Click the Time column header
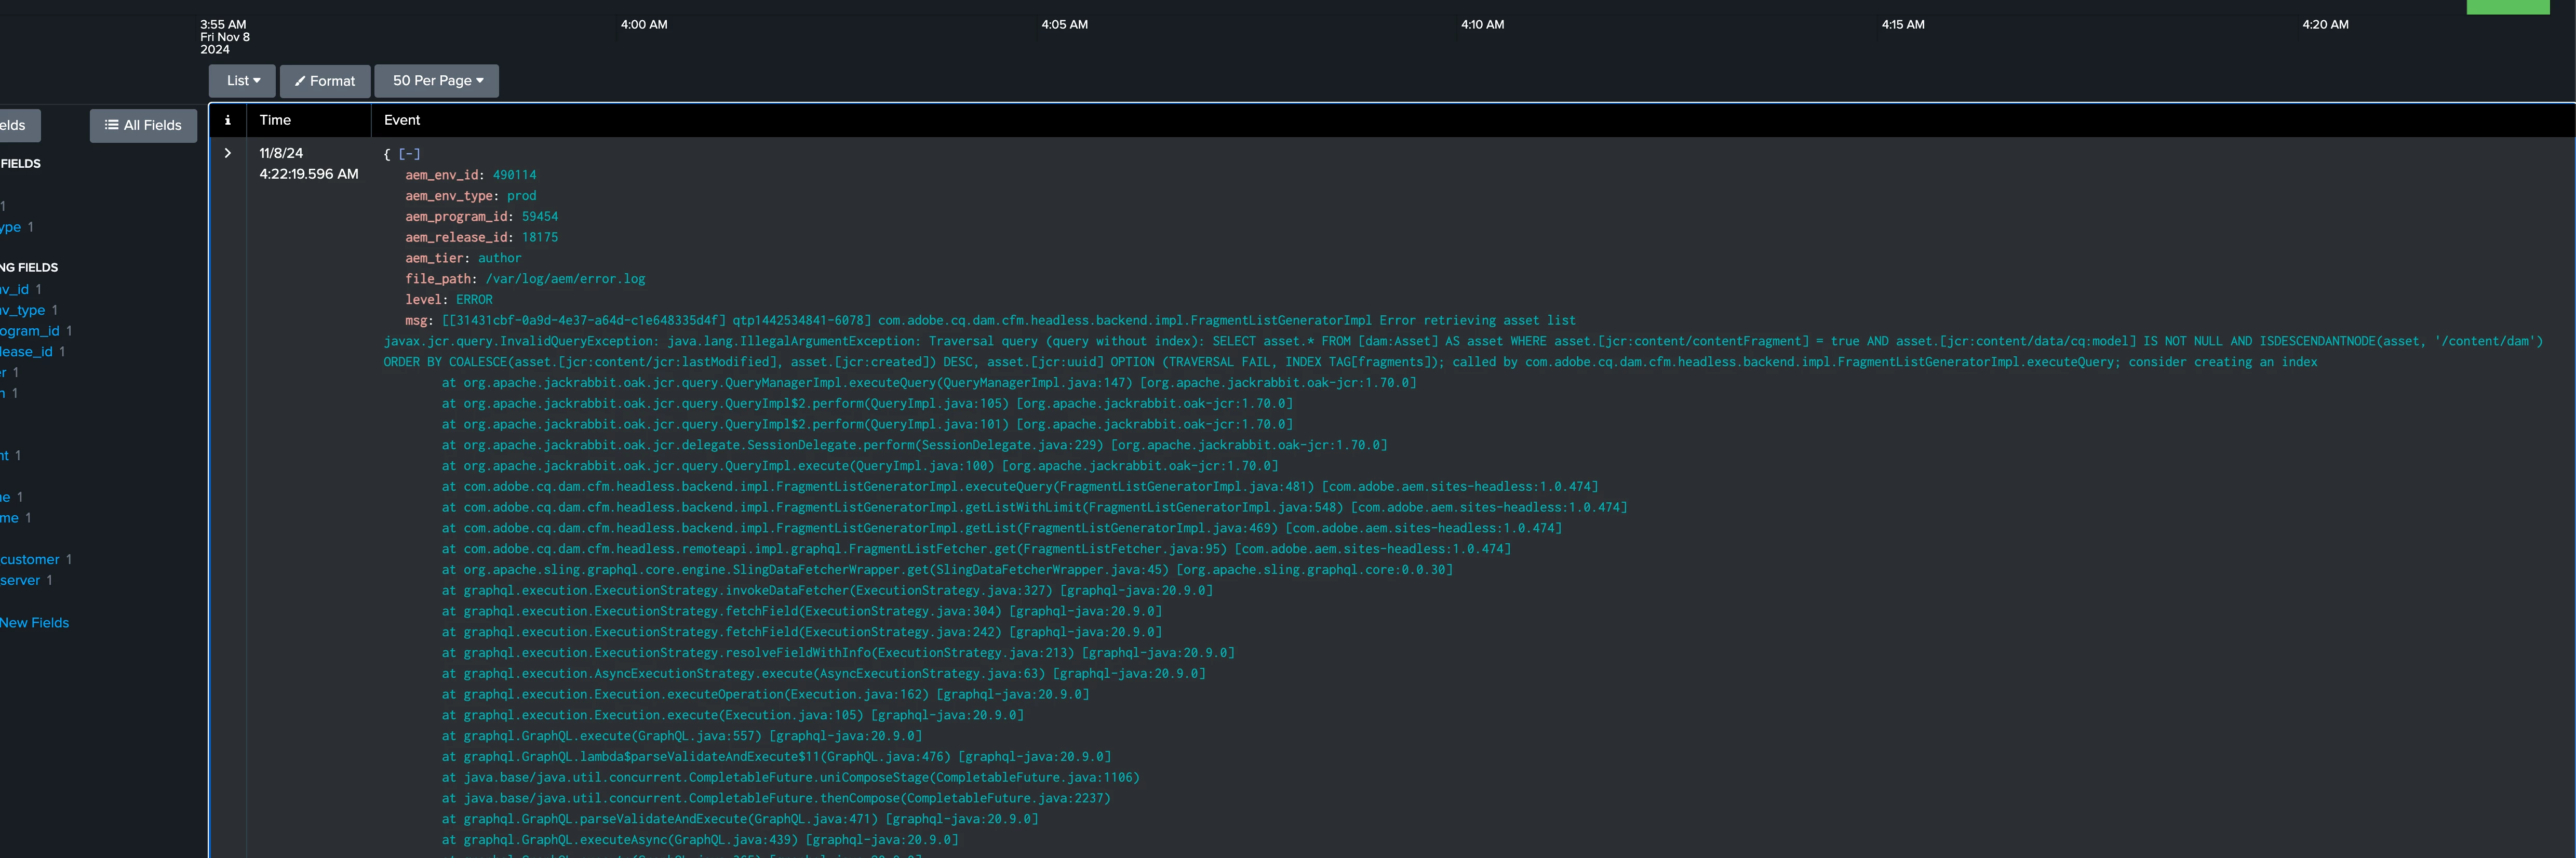This screenshot has height=858, width=2576. click(x=275, y=120)
